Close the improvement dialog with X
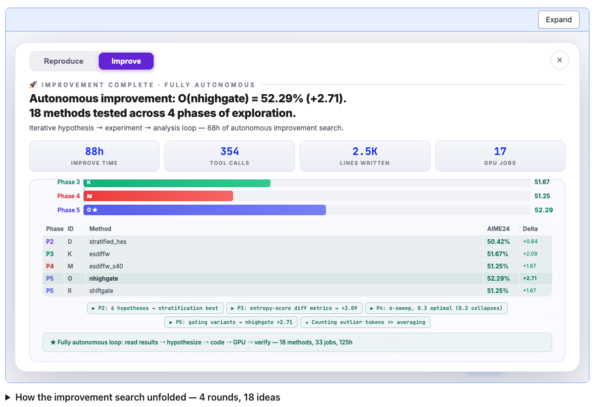 coord(559,60)
